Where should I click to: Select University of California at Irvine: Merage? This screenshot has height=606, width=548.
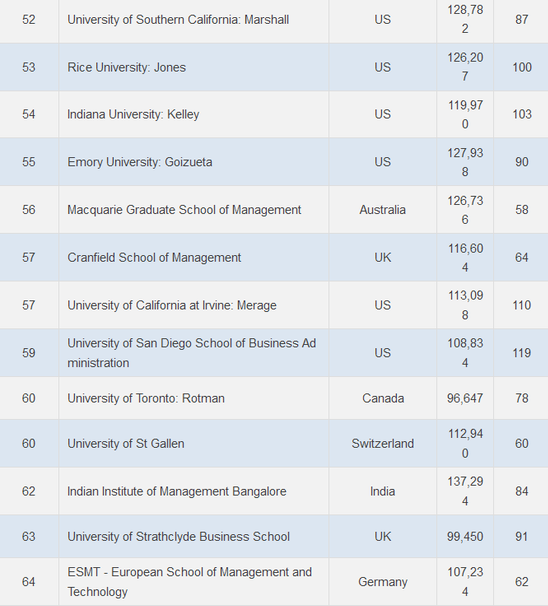click(172, 305)
